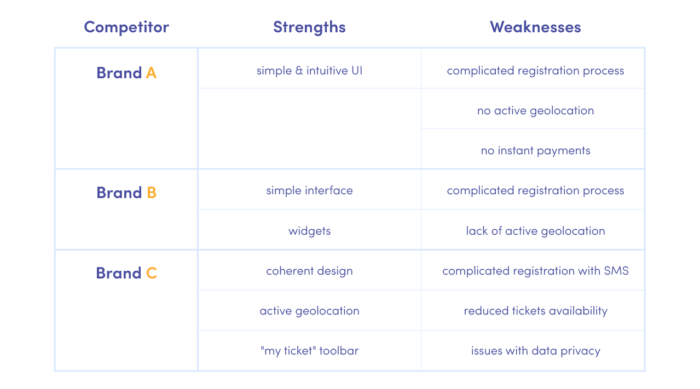Click the 'reduced tickets availability' cell
The width and height of the screenshot is (700, 389).
[533, 311]
